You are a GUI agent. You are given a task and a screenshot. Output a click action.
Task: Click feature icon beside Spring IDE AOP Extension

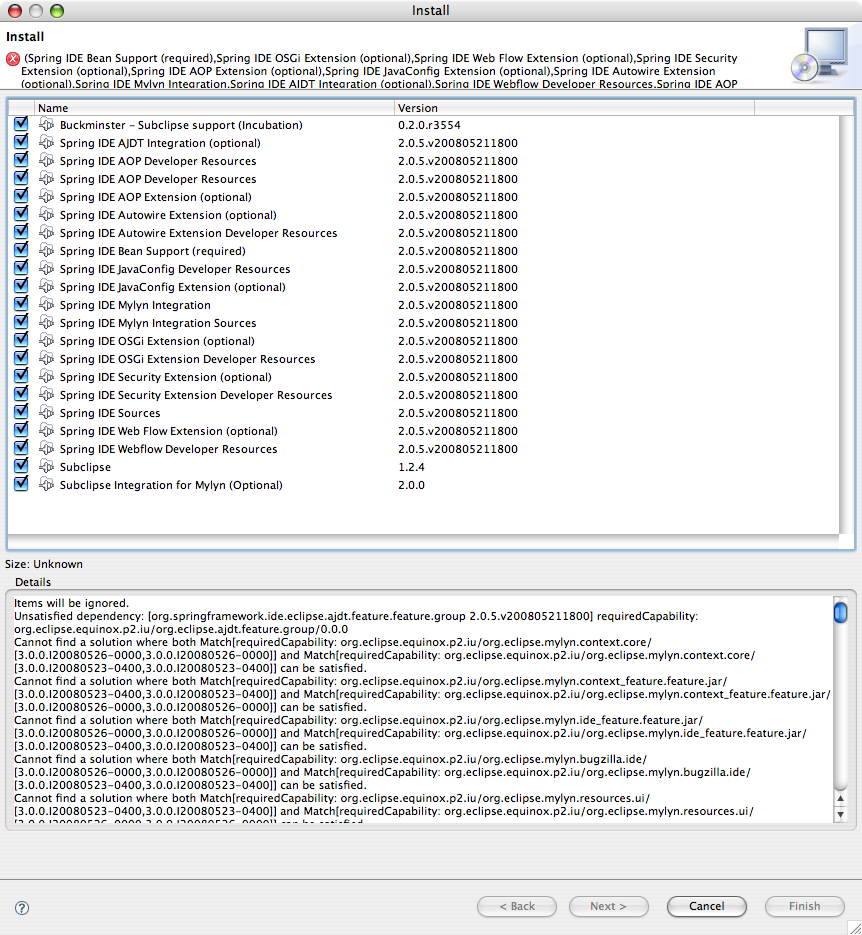pyautogui.click(x=46, y=196)
